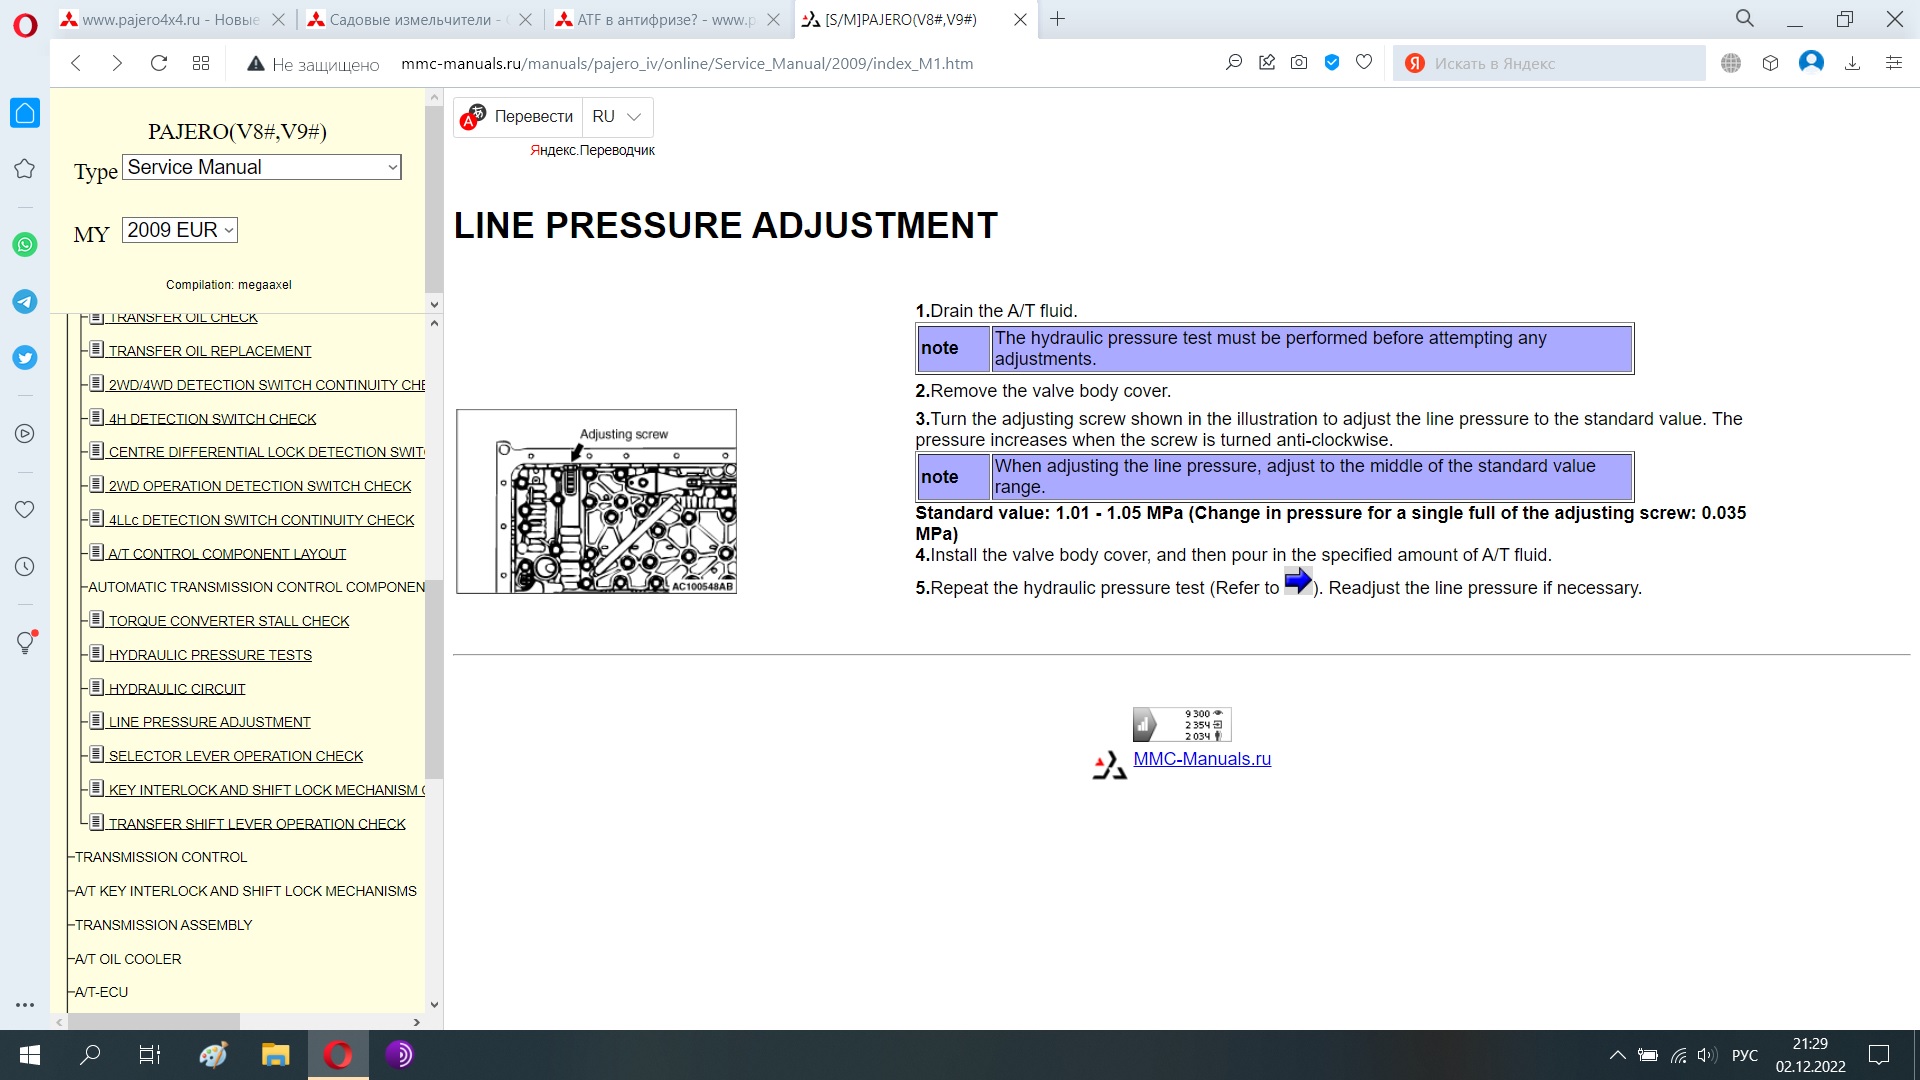Reload the current page

click(158, 63)
